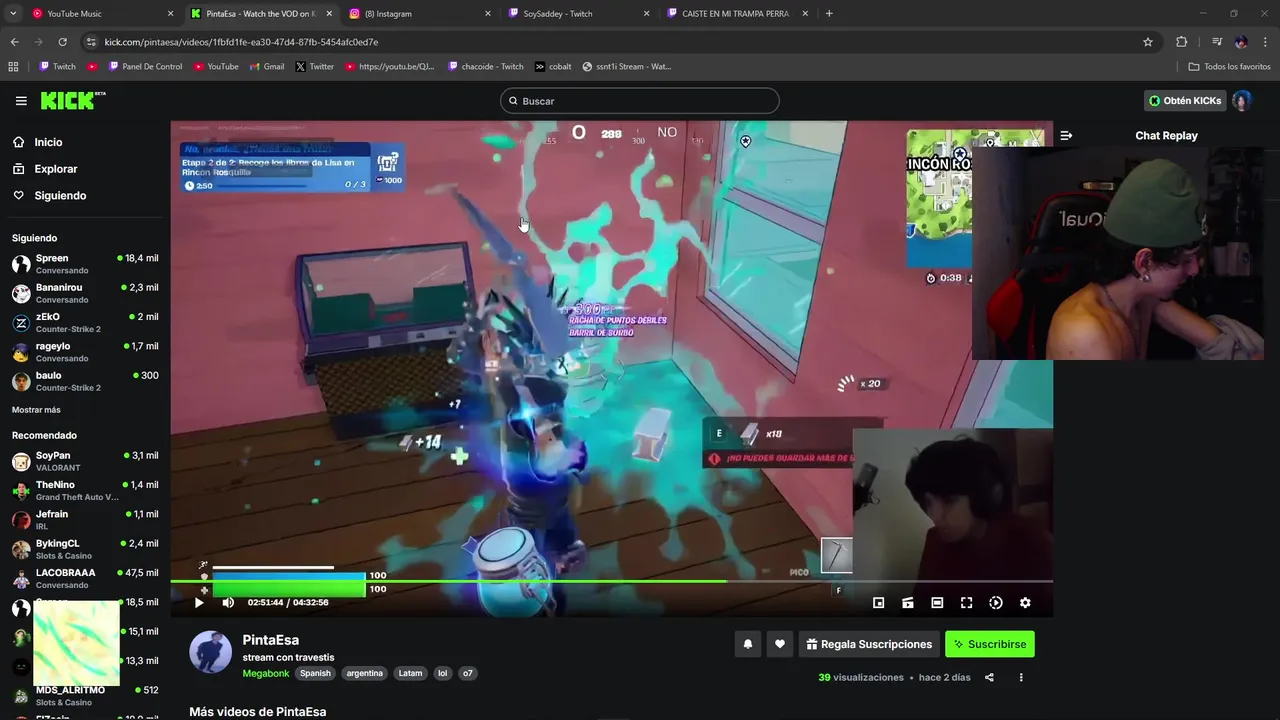Click Regala Suscripciones button

869,644
